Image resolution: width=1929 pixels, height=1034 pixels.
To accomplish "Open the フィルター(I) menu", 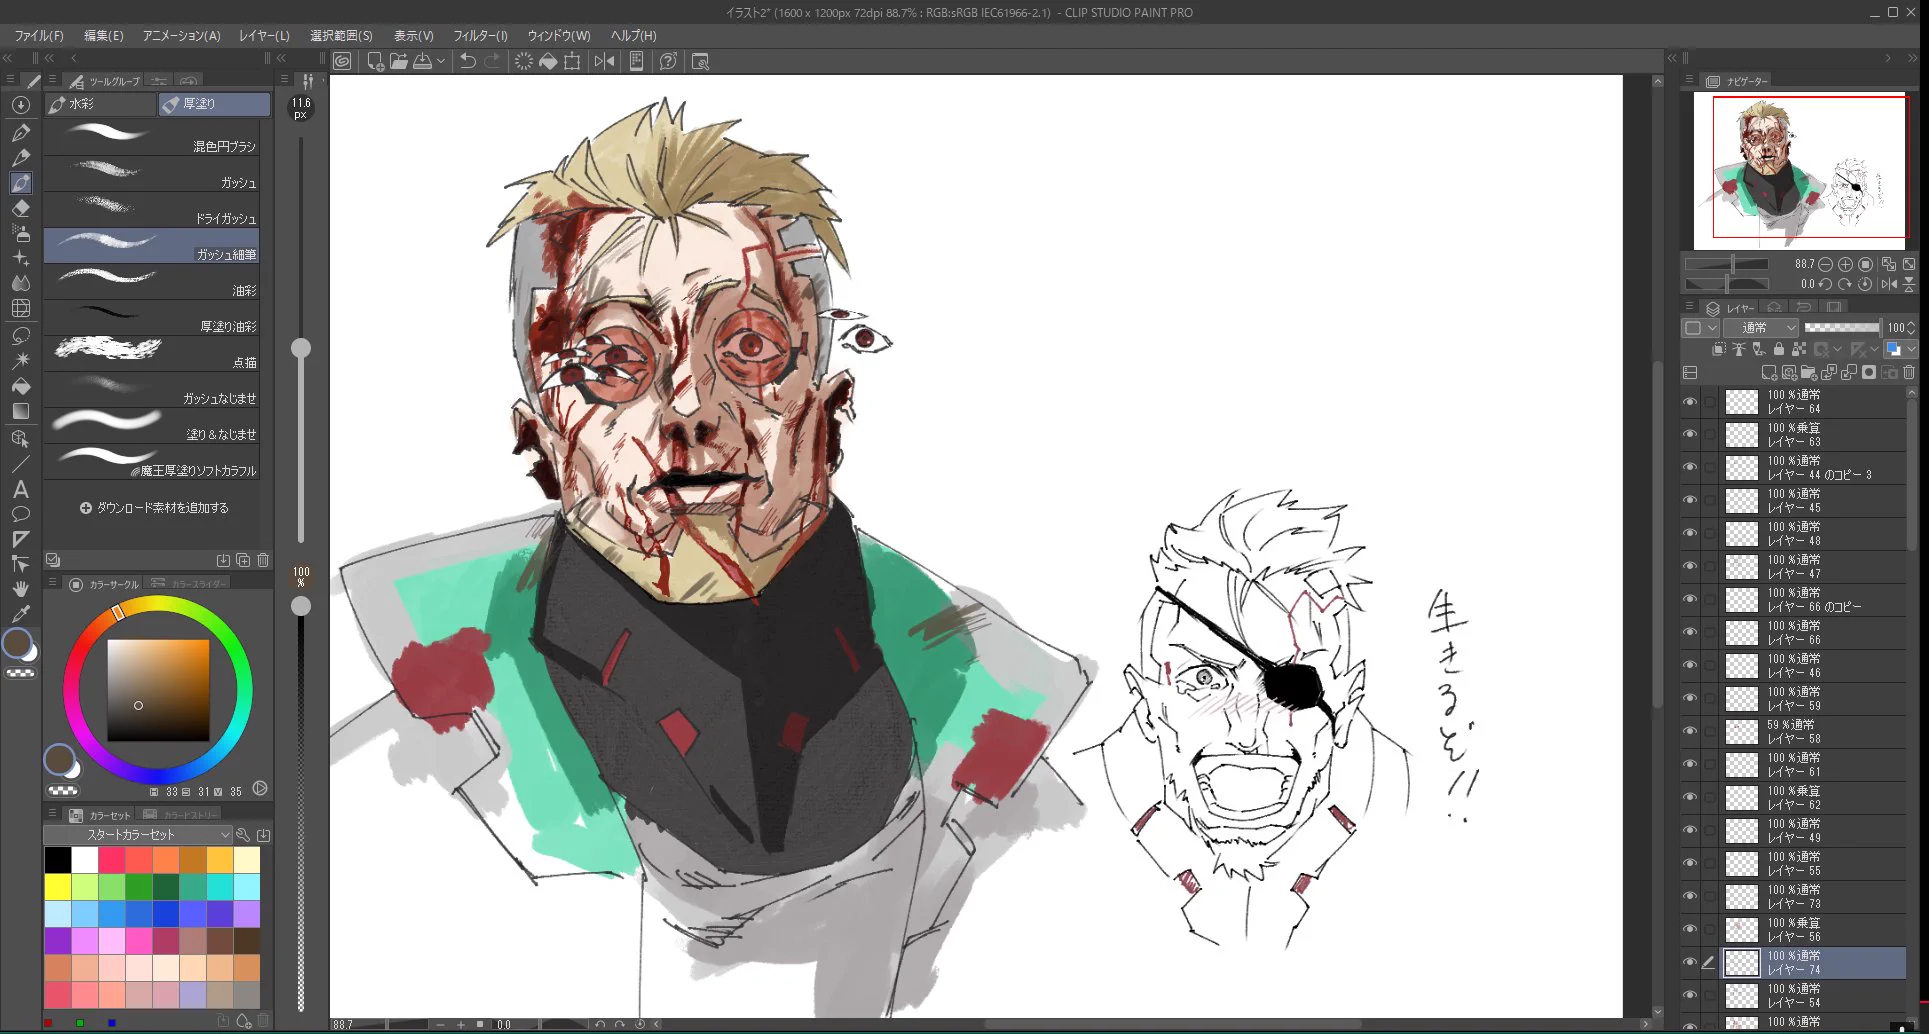I will point(480,36).
